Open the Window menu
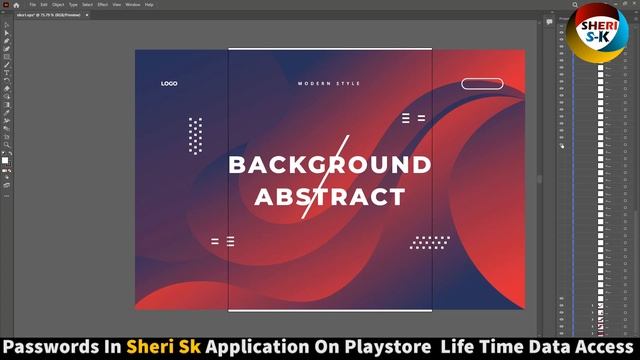The image size is (640, 360). pyautogui.click(x=133, y=5)
